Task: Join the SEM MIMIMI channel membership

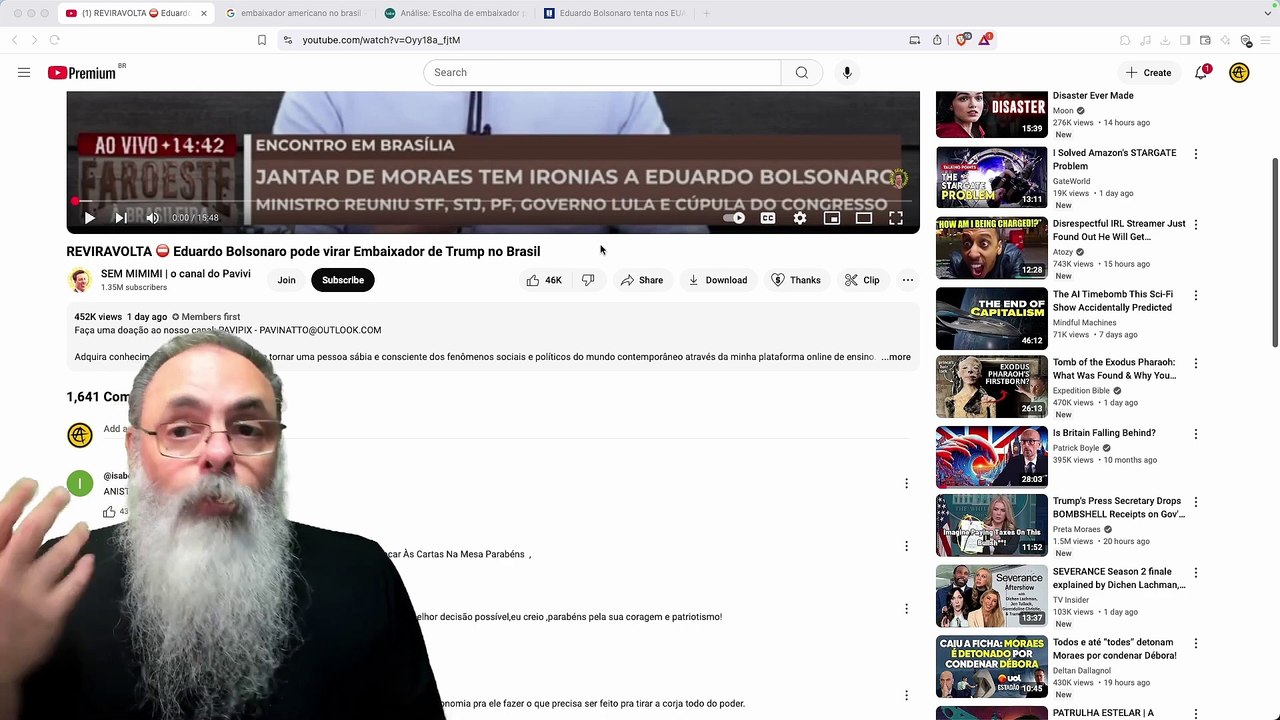Action: pos(286,280)
